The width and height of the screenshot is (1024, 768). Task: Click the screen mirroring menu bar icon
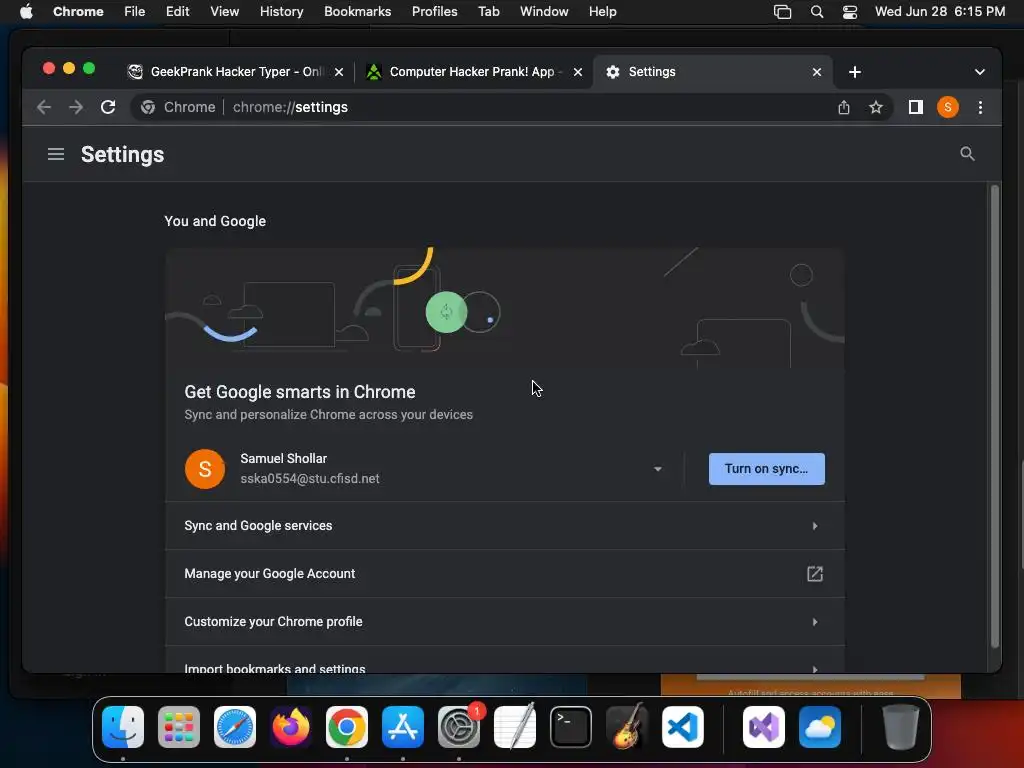pyautogui.click(x=782, y=12)
